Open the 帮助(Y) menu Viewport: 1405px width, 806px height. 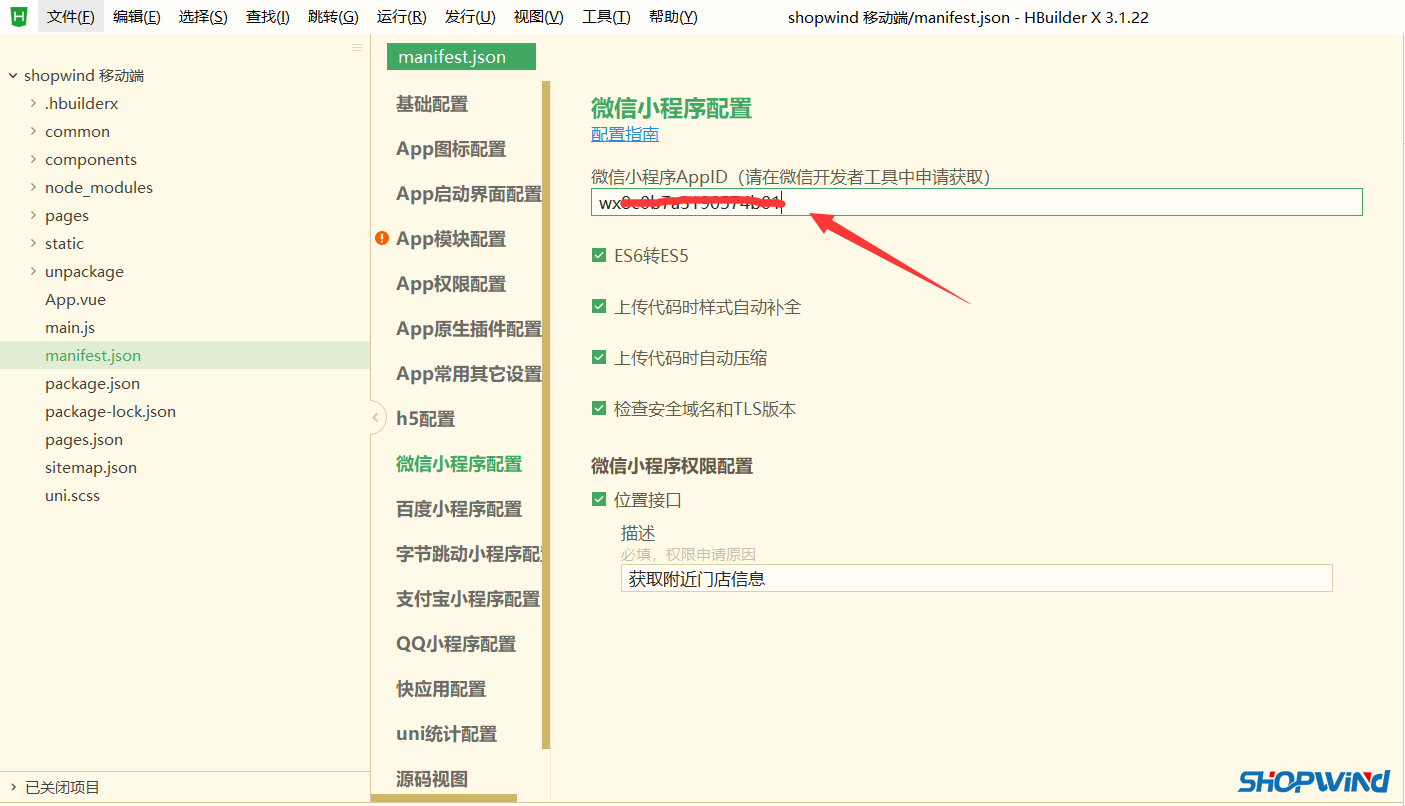(673, 17)
